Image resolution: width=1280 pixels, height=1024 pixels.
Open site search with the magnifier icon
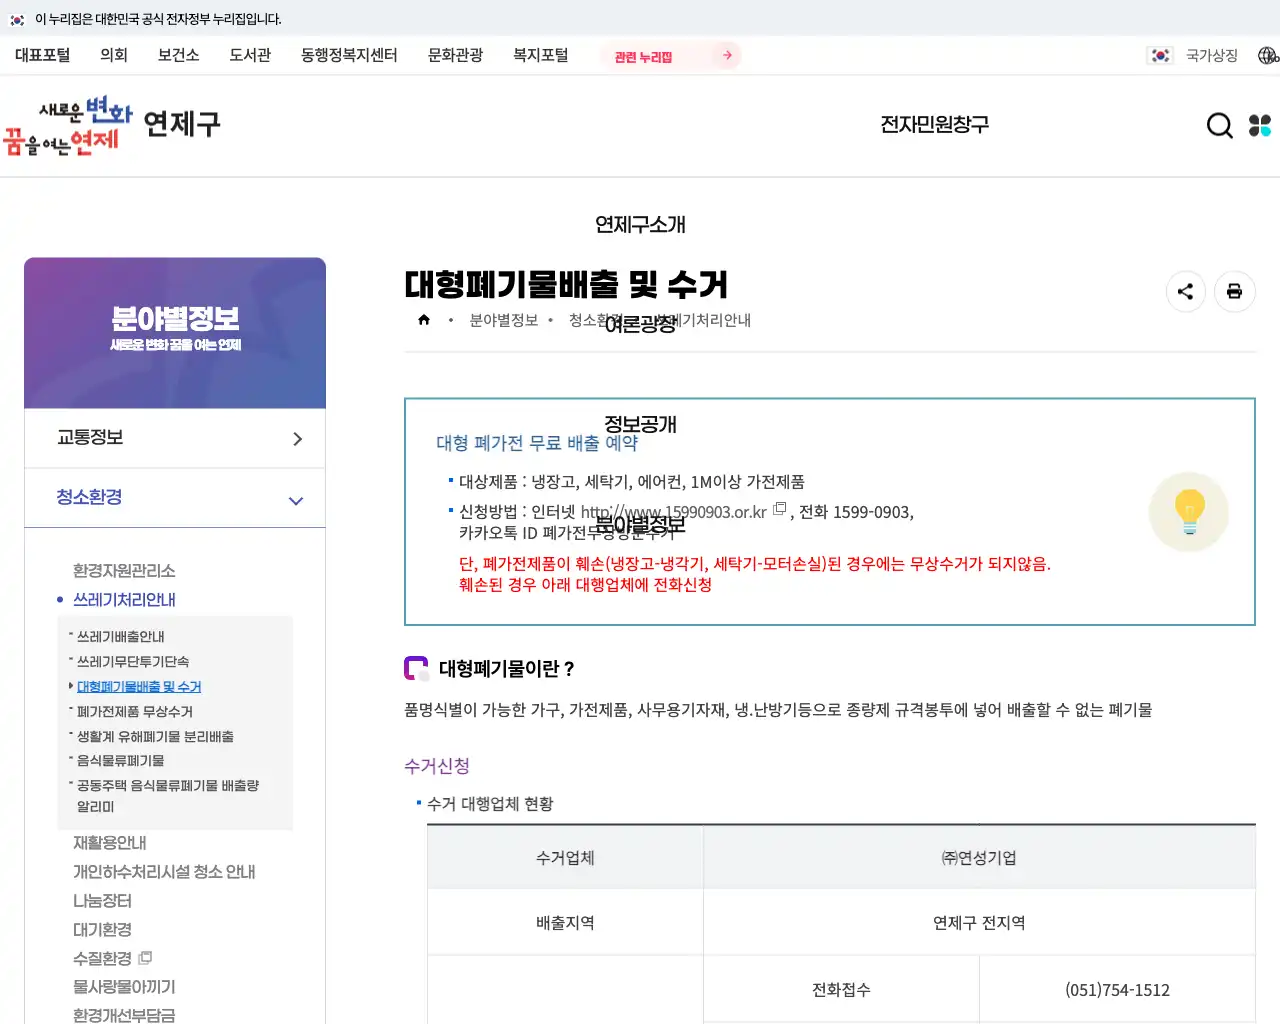pos(1219,125)
